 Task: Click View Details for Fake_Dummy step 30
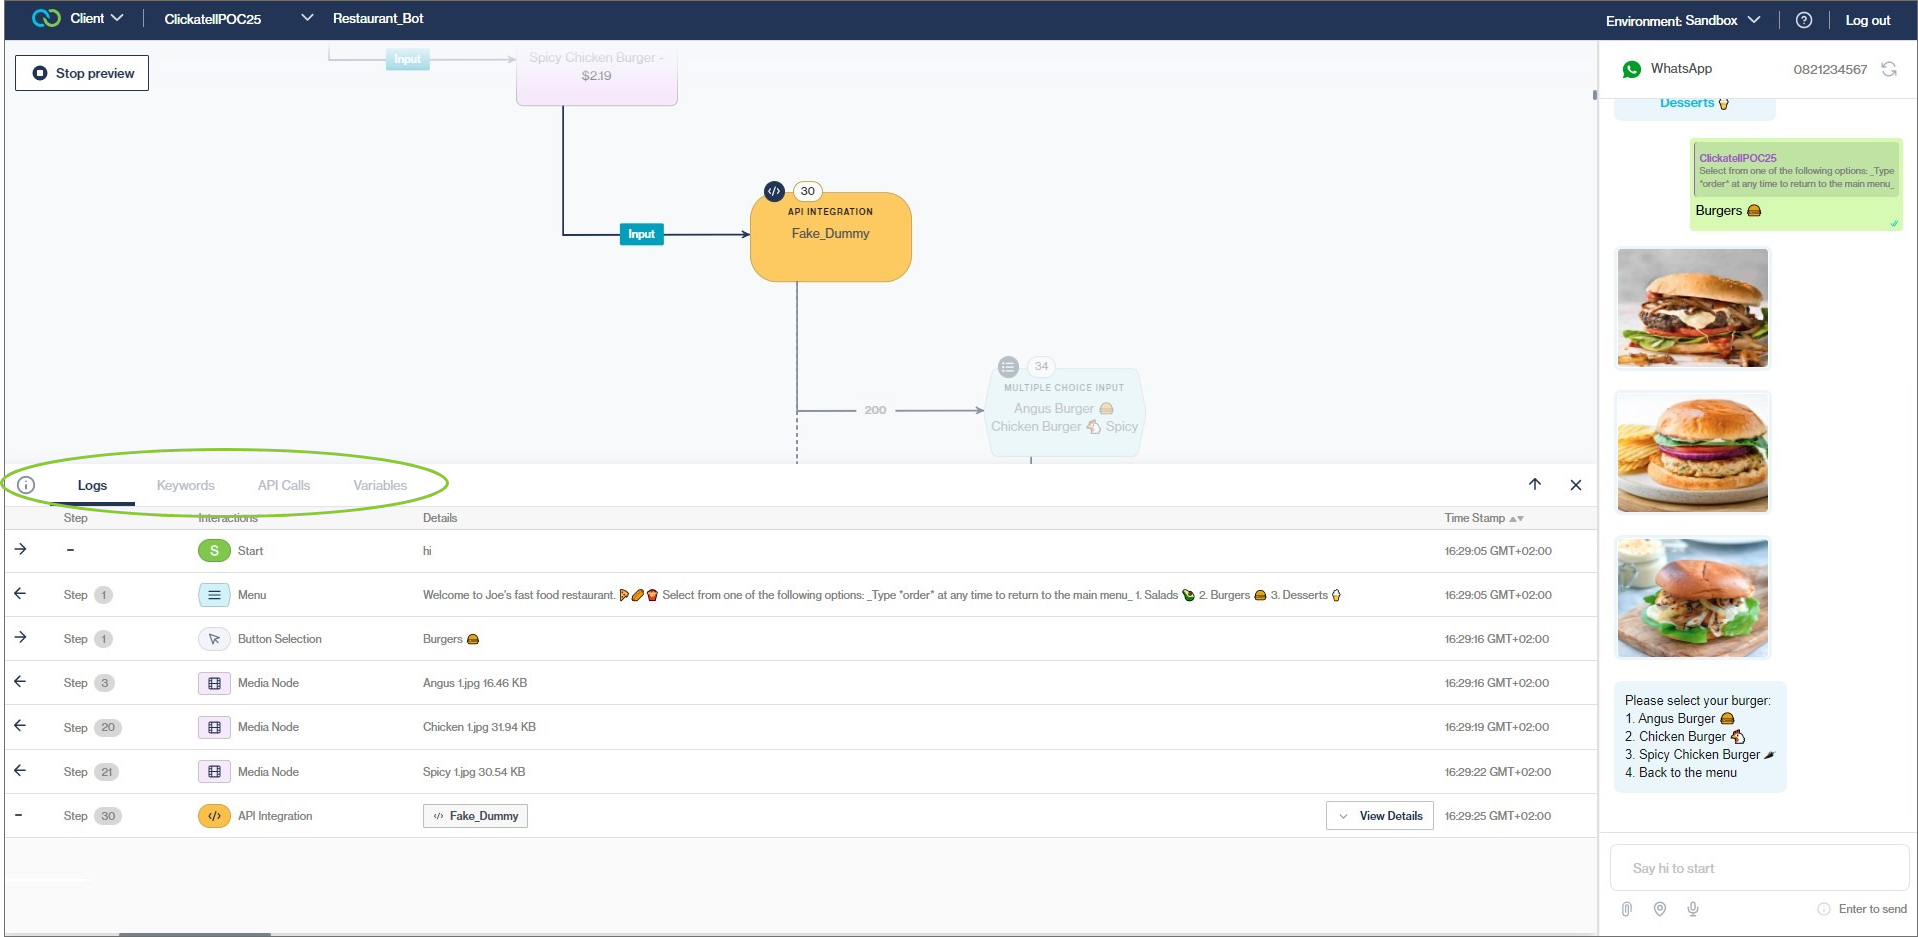(1379, 815)
